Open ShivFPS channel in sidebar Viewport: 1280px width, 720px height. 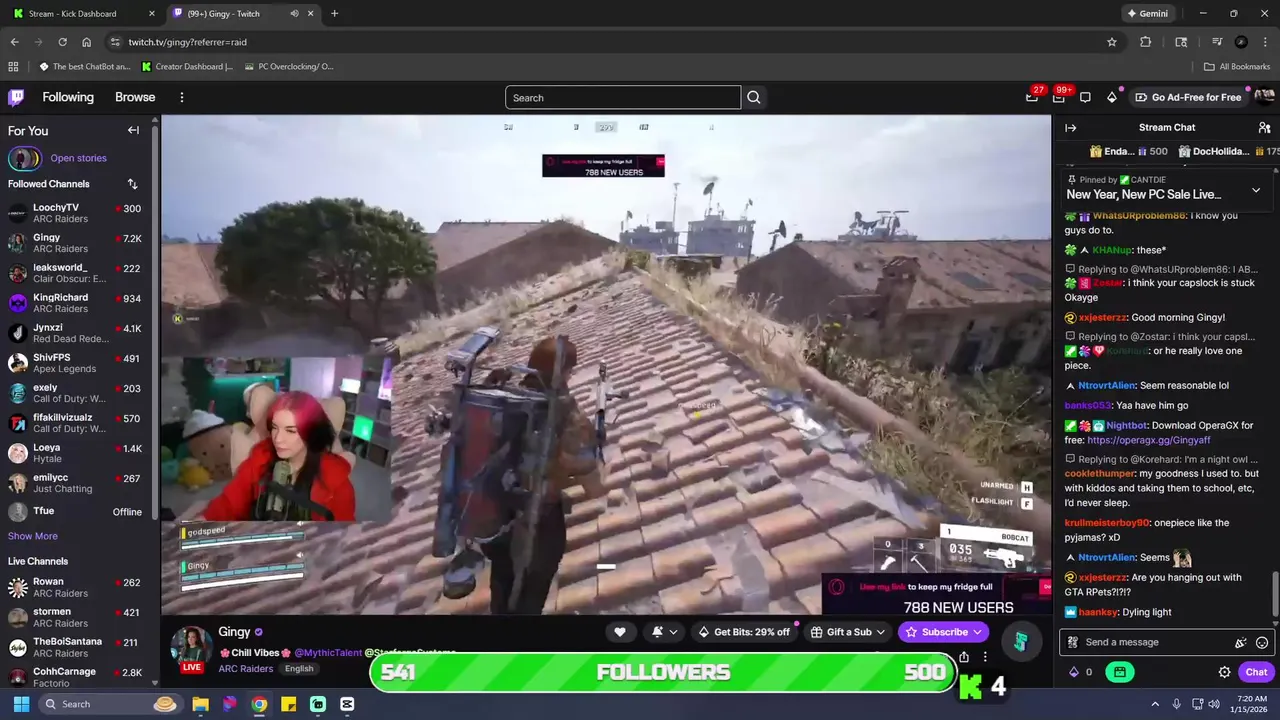pyautogui.click(x=76, y=363)
